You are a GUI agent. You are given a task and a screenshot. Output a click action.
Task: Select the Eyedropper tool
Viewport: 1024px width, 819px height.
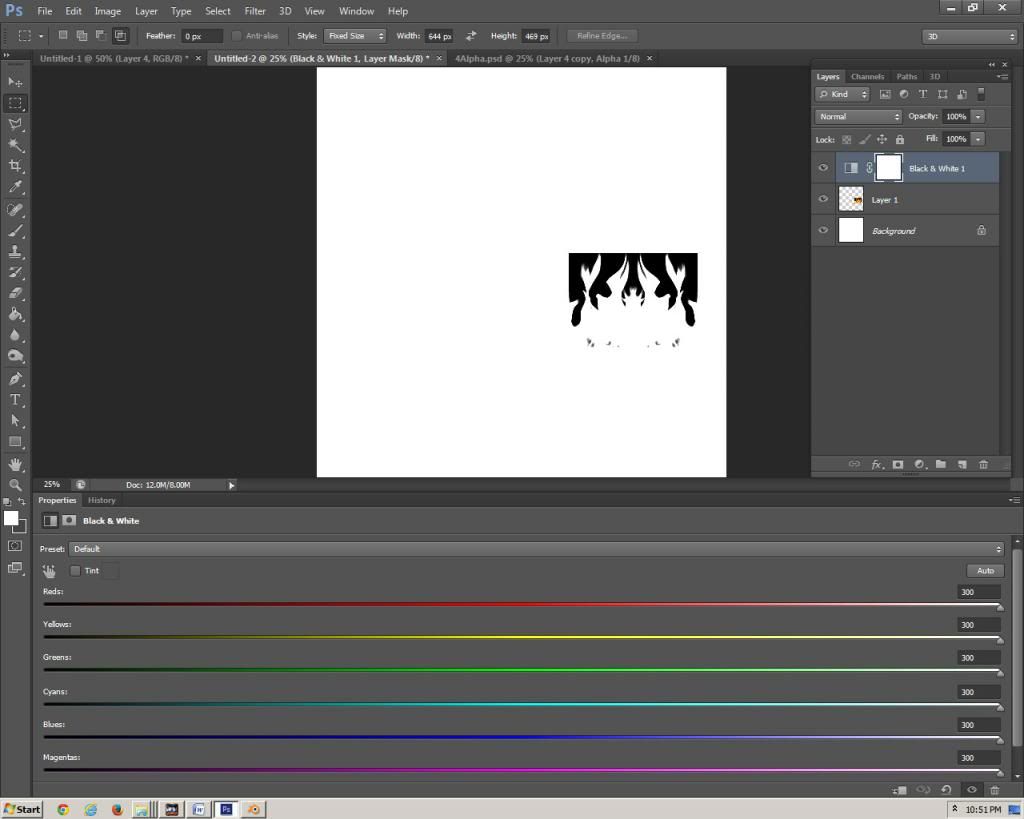15,187
